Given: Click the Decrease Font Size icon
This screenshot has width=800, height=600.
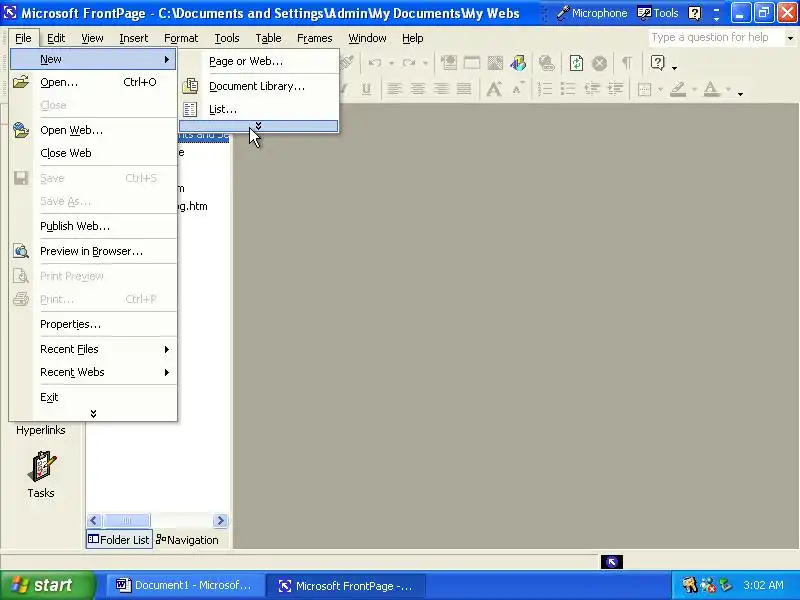Looking at the screenshot, I should (x=517, y=89).
